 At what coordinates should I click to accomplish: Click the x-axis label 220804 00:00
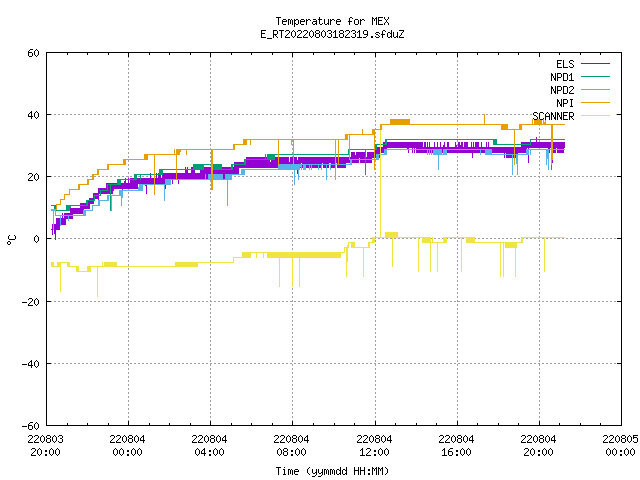(127, 446)
